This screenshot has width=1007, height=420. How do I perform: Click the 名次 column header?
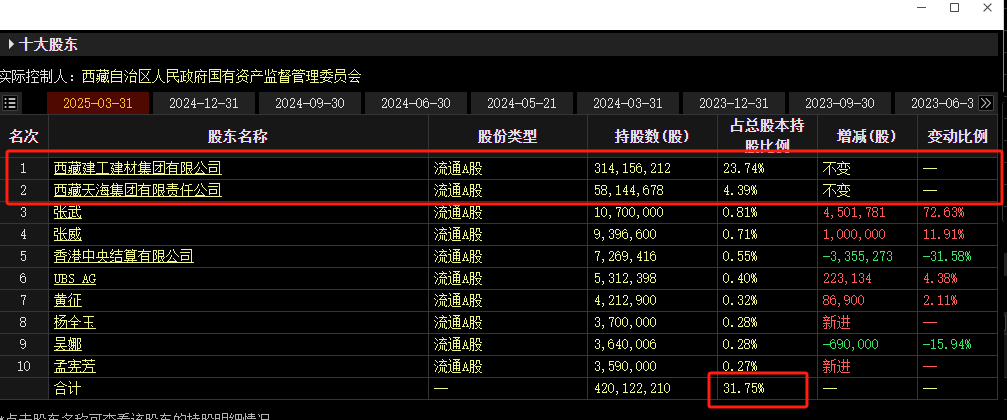(x=24, y=136)
